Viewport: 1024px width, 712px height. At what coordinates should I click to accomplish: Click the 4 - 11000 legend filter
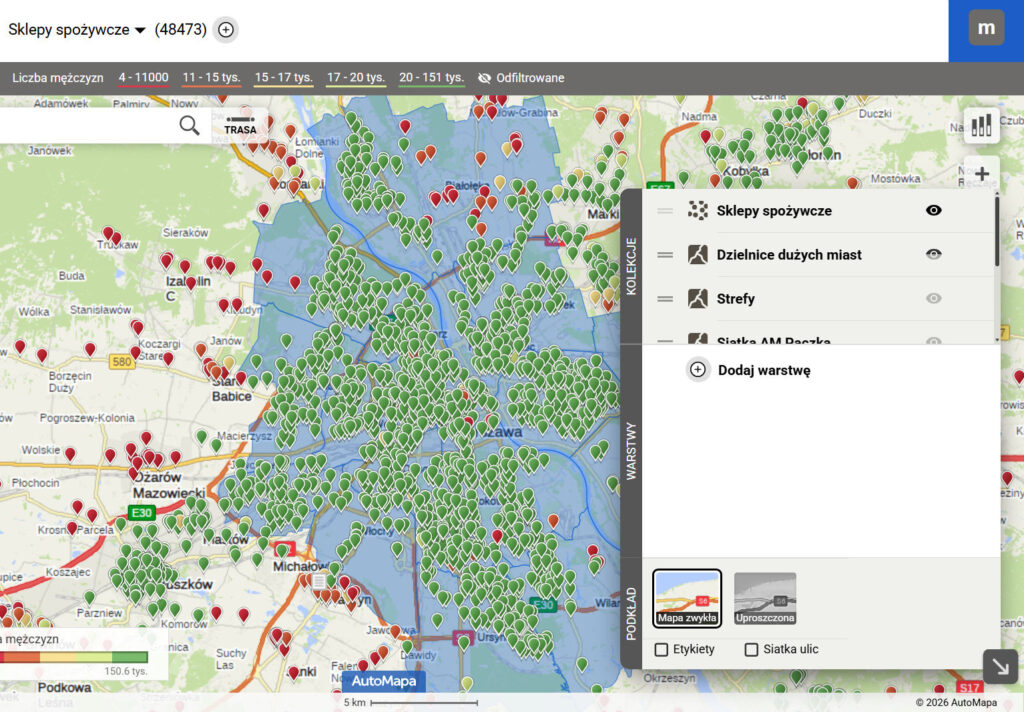(145, 77)
